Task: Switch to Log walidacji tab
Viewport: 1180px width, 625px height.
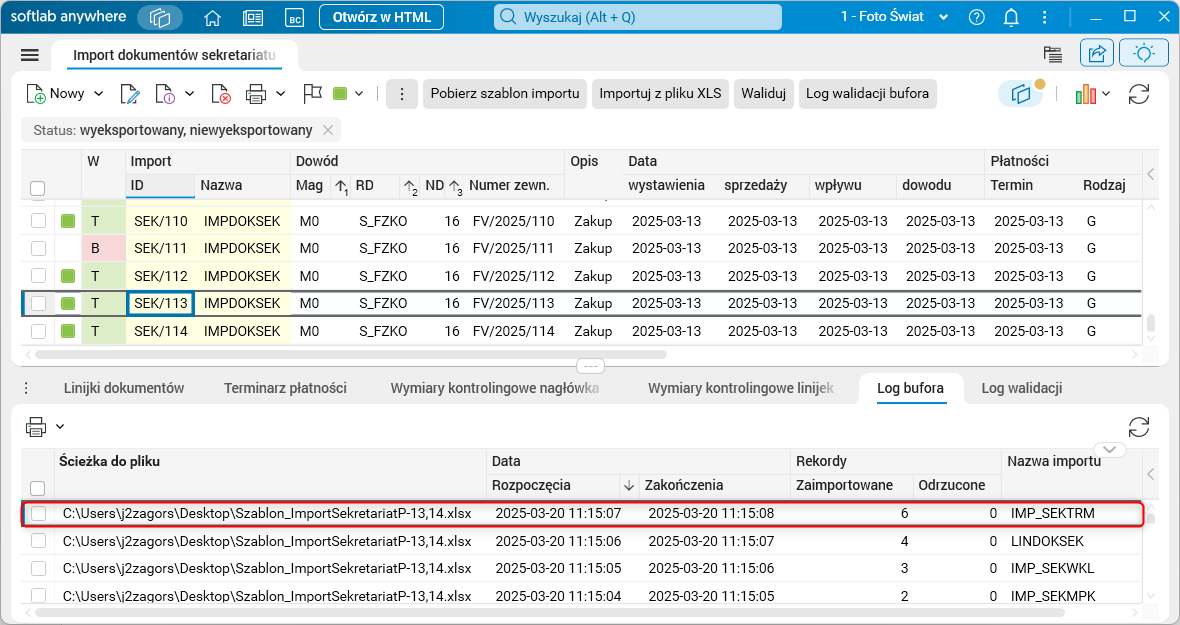Action: tap(1021, 388)
